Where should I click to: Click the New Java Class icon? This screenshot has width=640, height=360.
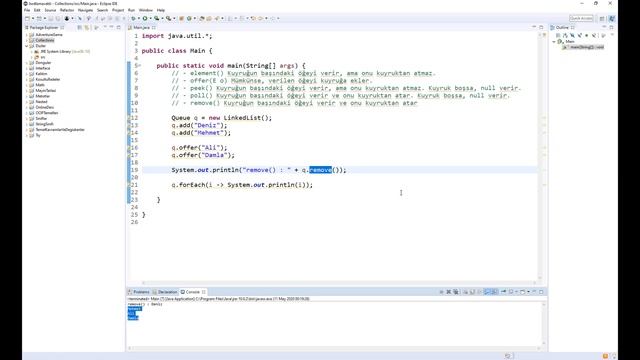[189, 18]
